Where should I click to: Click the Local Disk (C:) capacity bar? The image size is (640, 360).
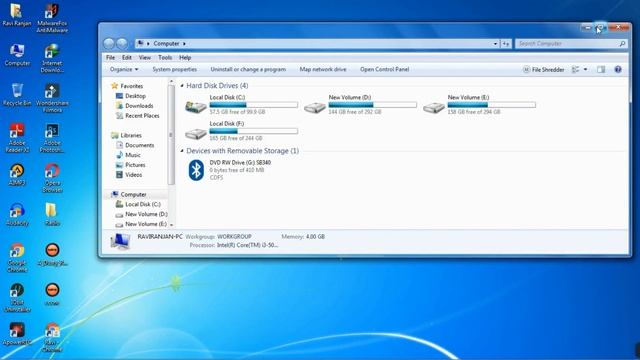(253, 105)
